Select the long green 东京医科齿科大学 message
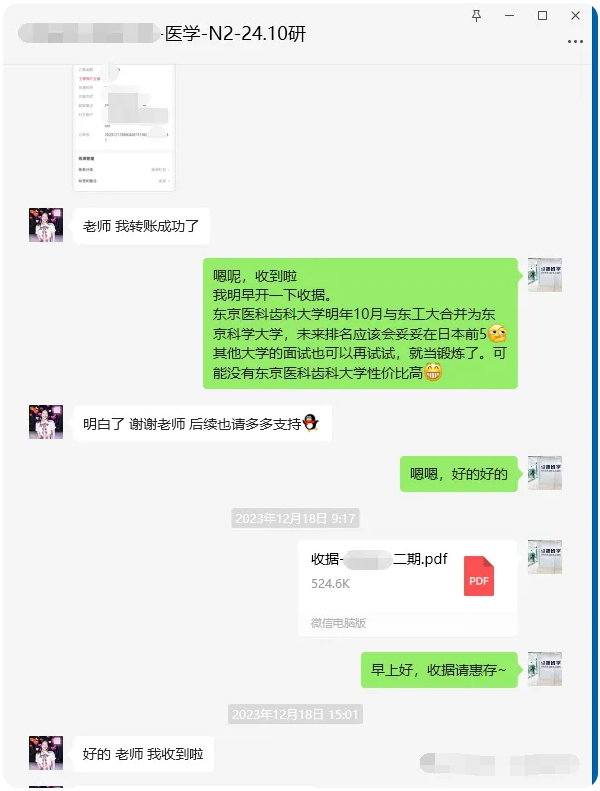 click(360, 323)
